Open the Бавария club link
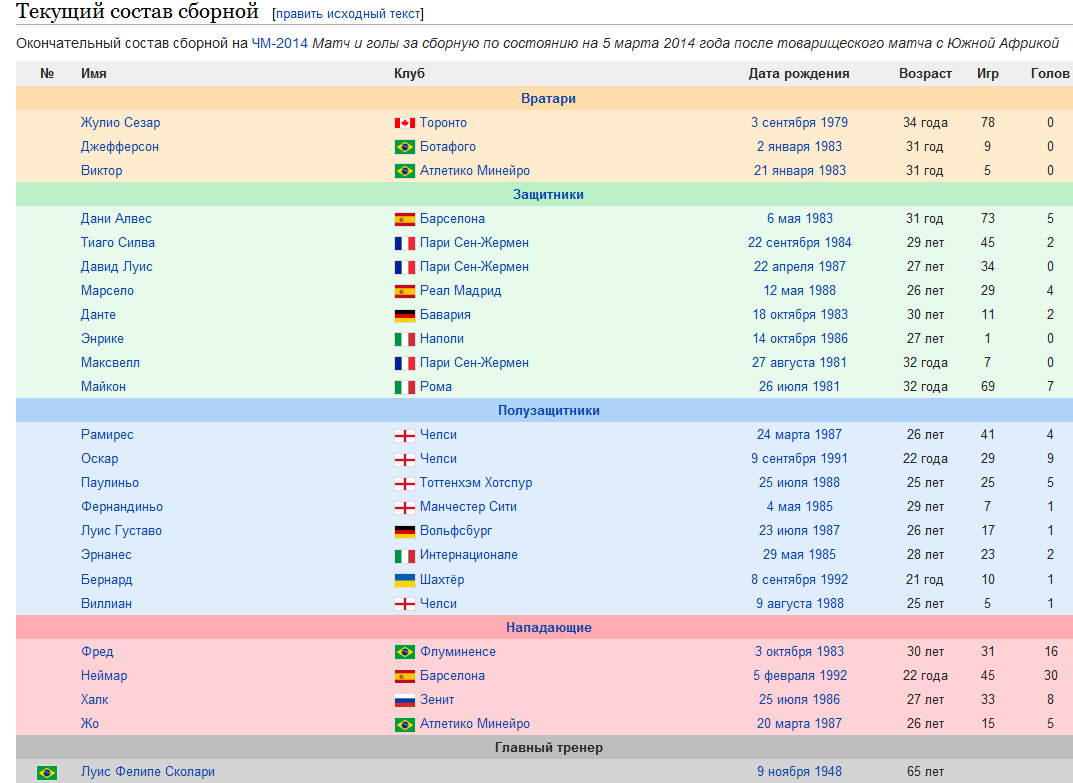 pos(445,314)
